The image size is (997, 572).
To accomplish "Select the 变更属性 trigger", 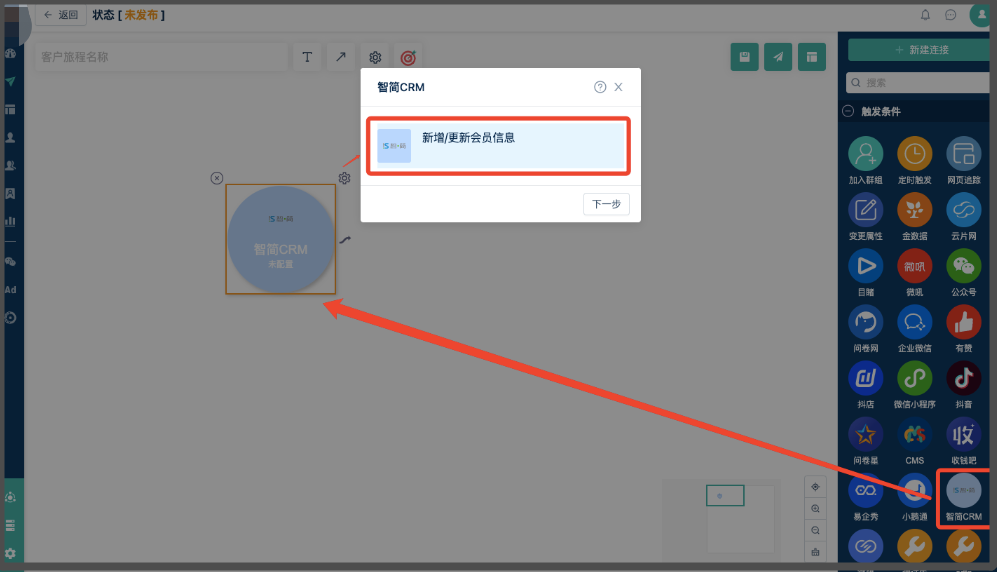I will (x=865, y=217).
